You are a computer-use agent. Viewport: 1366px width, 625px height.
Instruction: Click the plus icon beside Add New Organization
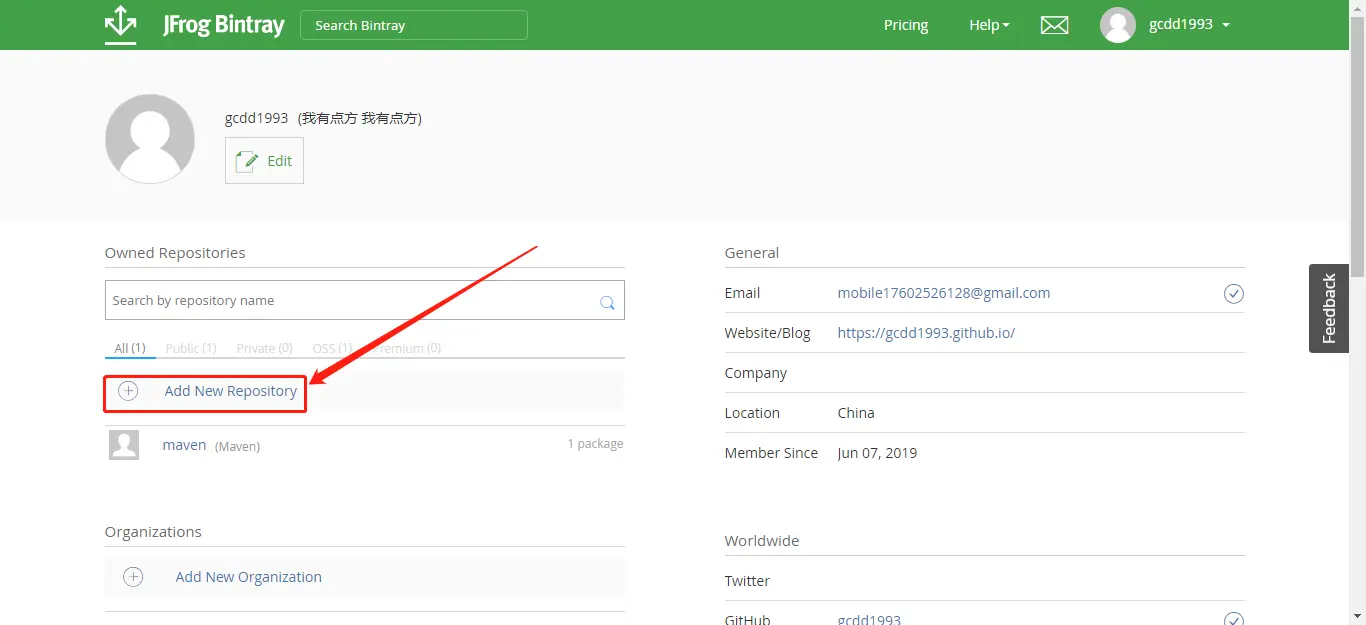133,577
